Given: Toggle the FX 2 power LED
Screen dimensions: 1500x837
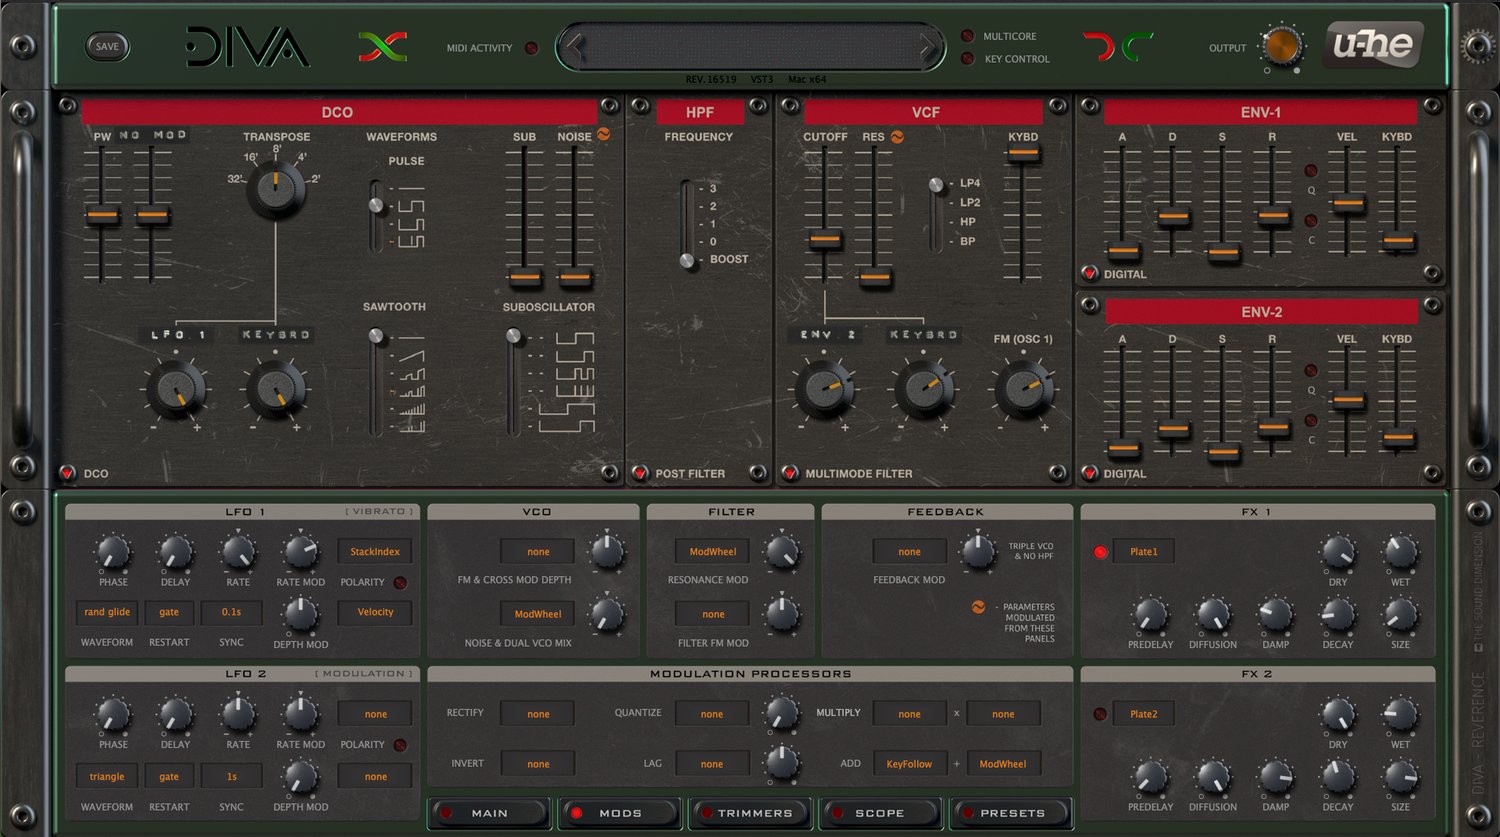Looking at the screenshot, I should (x=1100, y=714).
